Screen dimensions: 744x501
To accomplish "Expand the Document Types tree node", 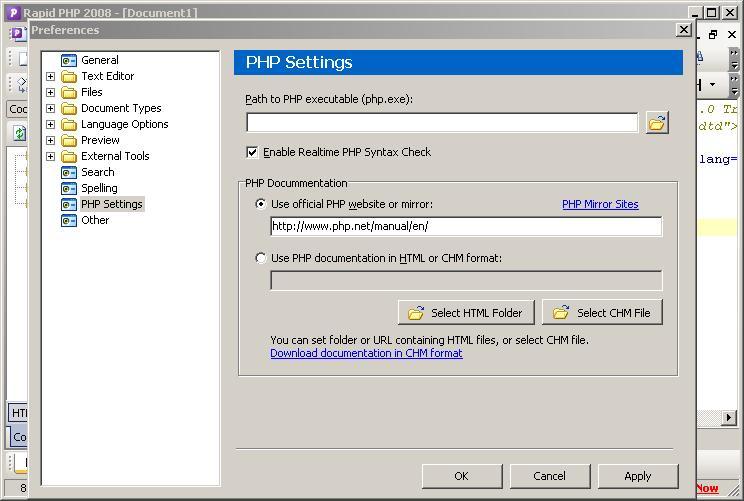I will (x=50, y=109).
